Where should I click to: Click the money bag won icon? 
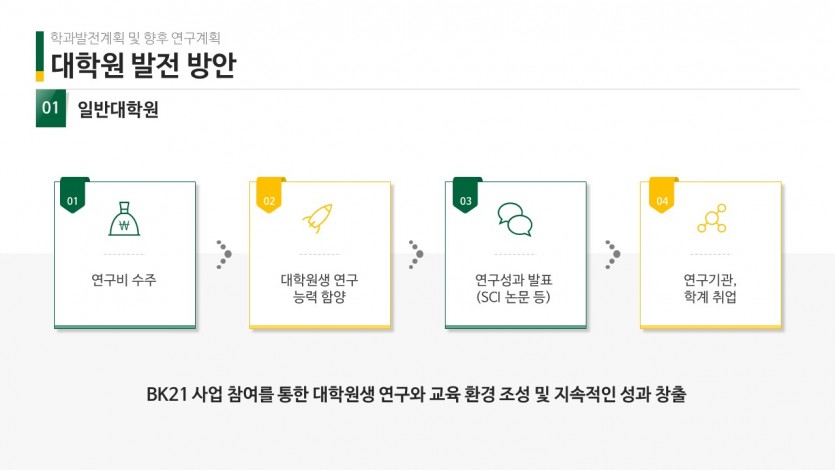pos(124,219)
